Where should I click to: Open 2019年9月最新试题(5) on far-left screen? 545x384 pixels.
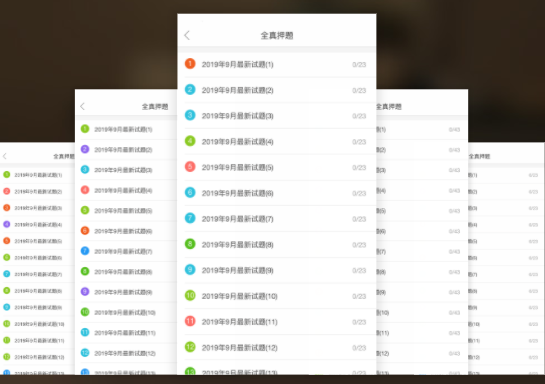click(38, 241)
